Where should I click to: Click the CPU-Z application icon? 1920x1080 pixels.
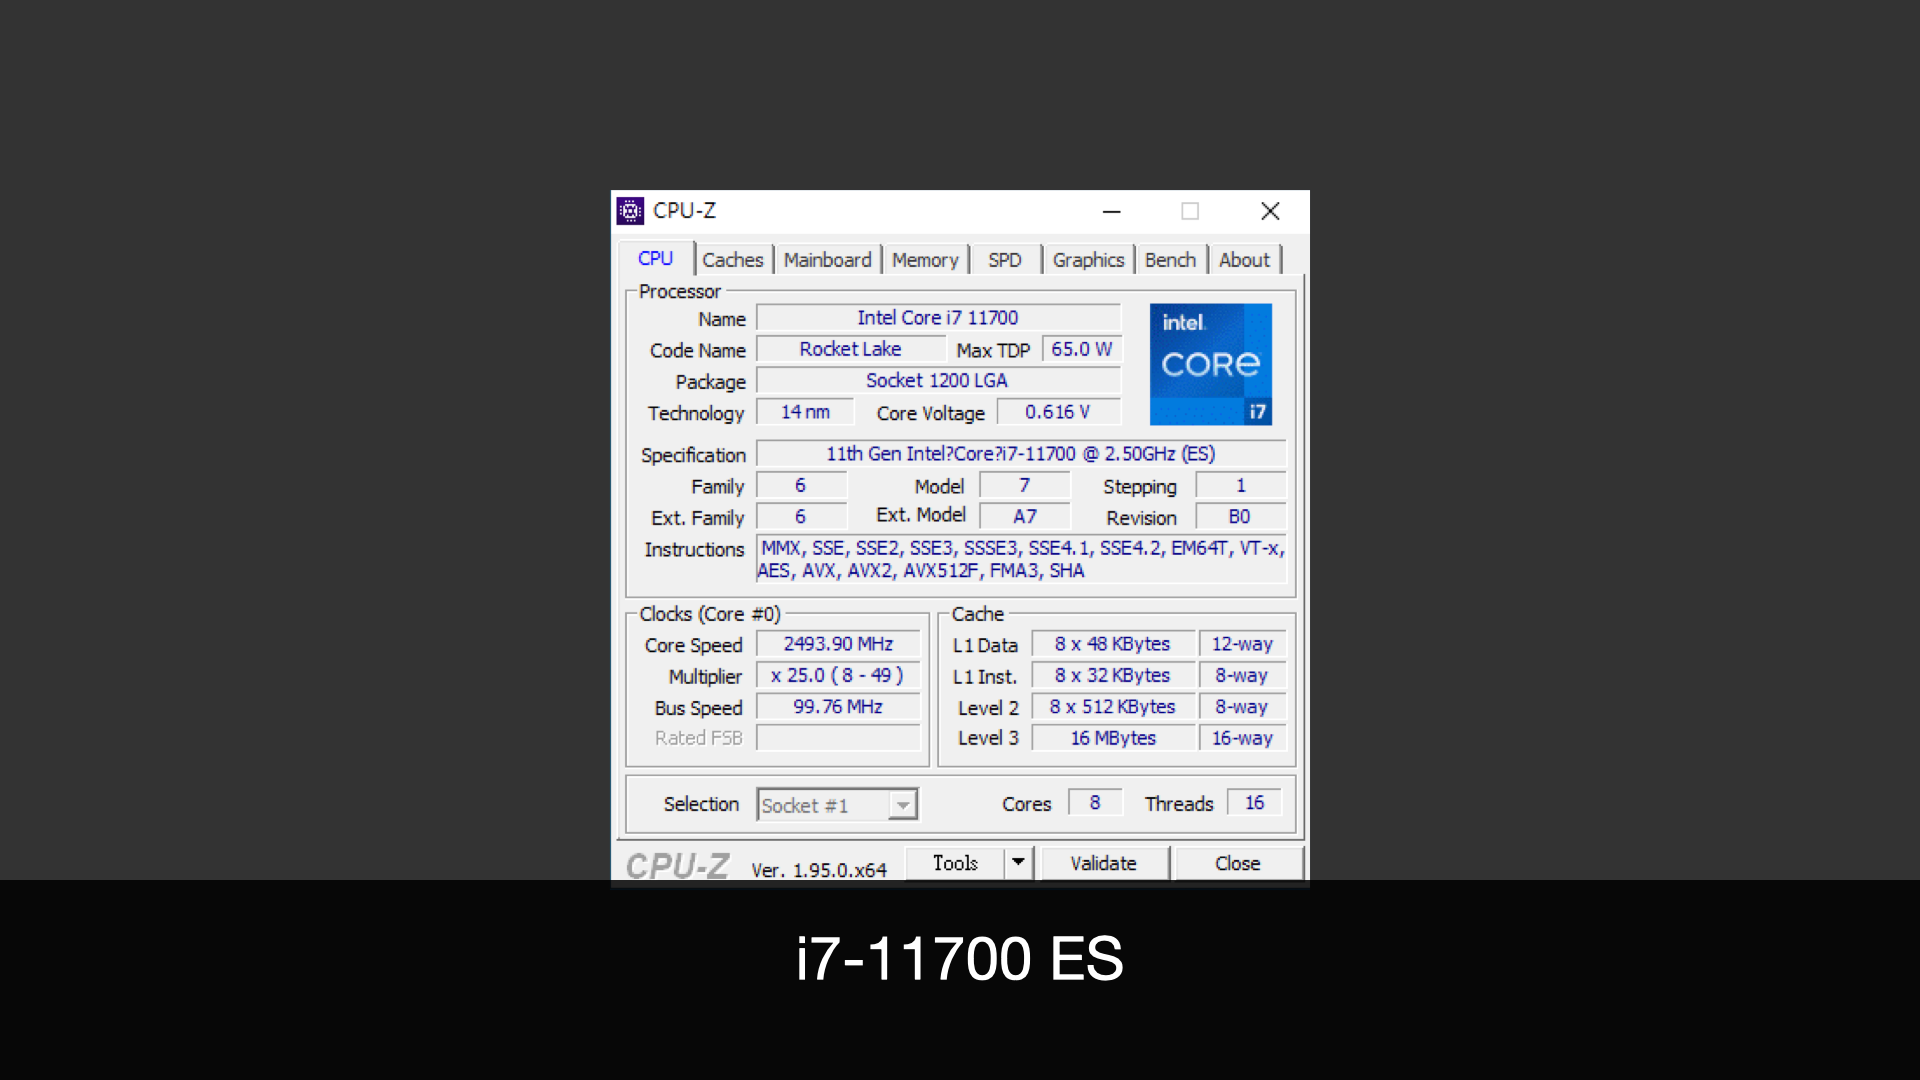click(x=629, y=211)
